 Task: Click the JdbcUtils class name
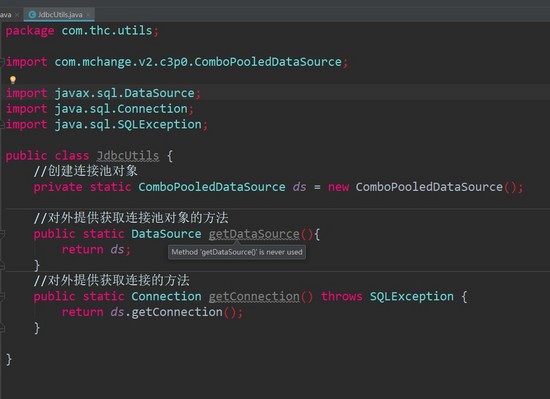click(x=128, y=156)
